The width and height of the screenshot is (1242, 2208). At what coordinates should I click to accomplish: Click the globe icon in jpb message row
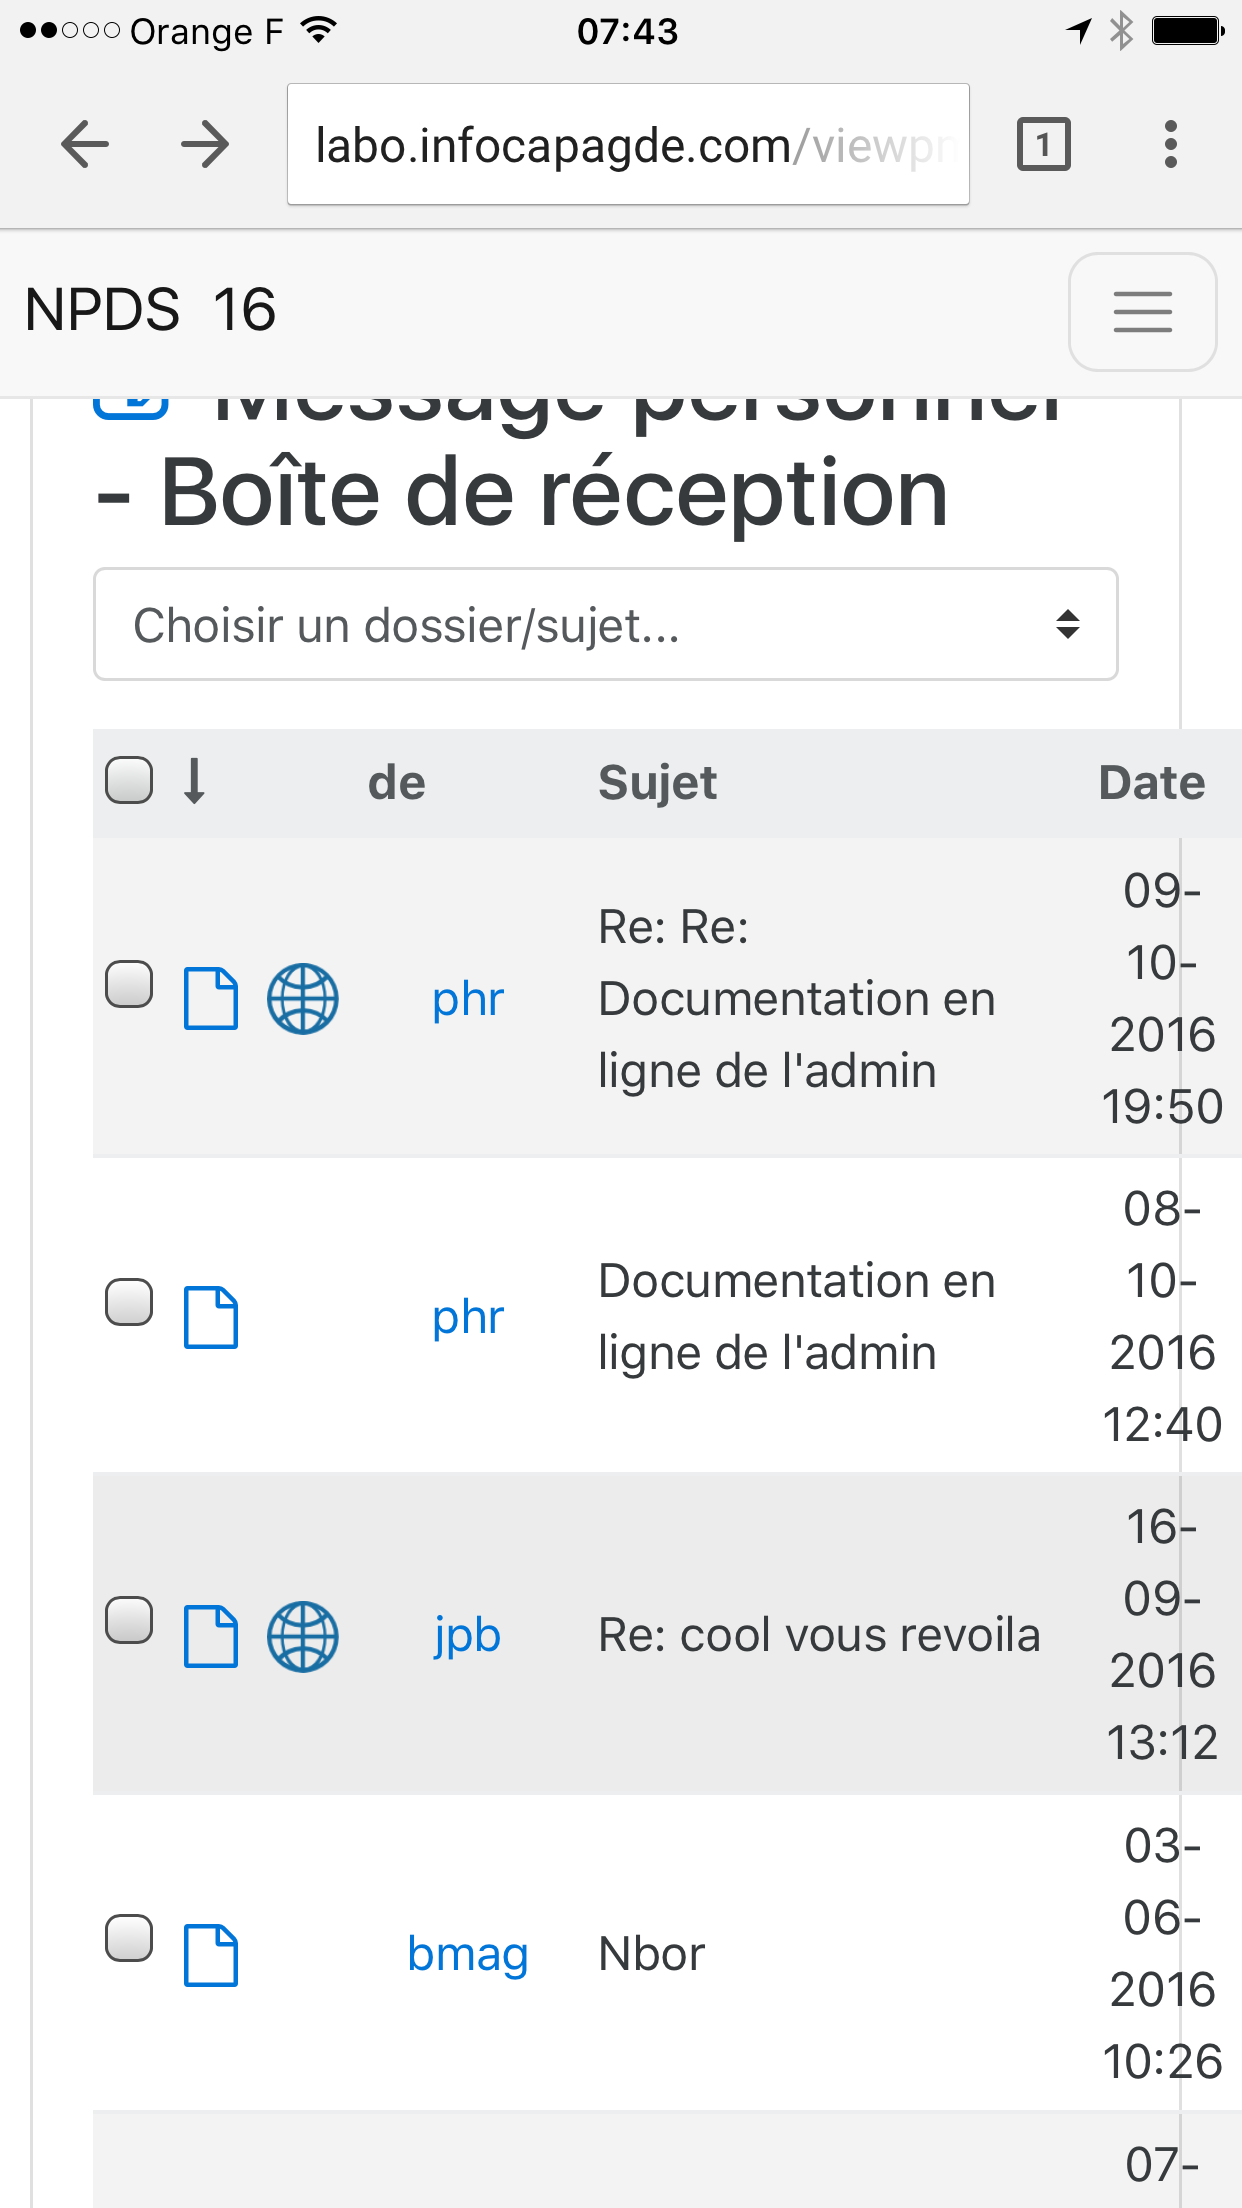[x=303, y=1636]
